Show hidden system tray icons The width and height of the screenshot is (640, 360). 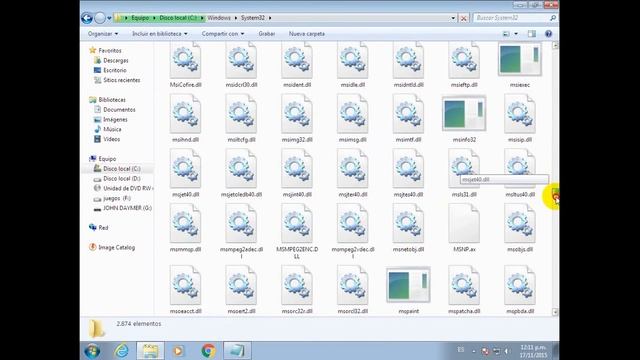click(474, 351)
